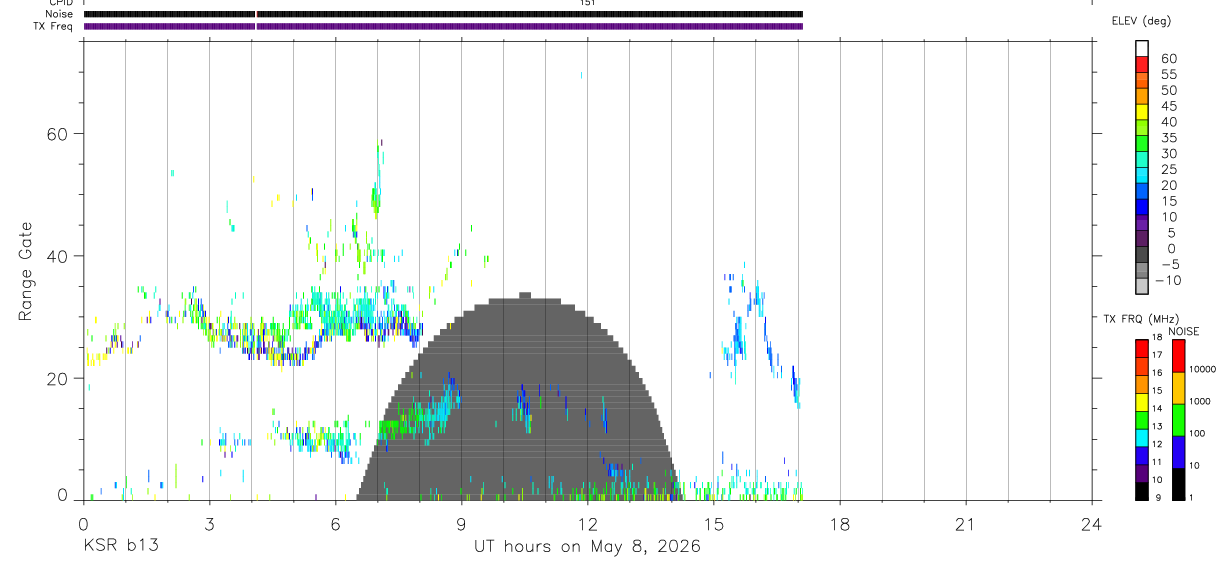Image resolution: width=1228 pixels, height=567 pixels.
Task: Click the Range Gate axis tick label "40"
Action: click(x=56, y=256)
